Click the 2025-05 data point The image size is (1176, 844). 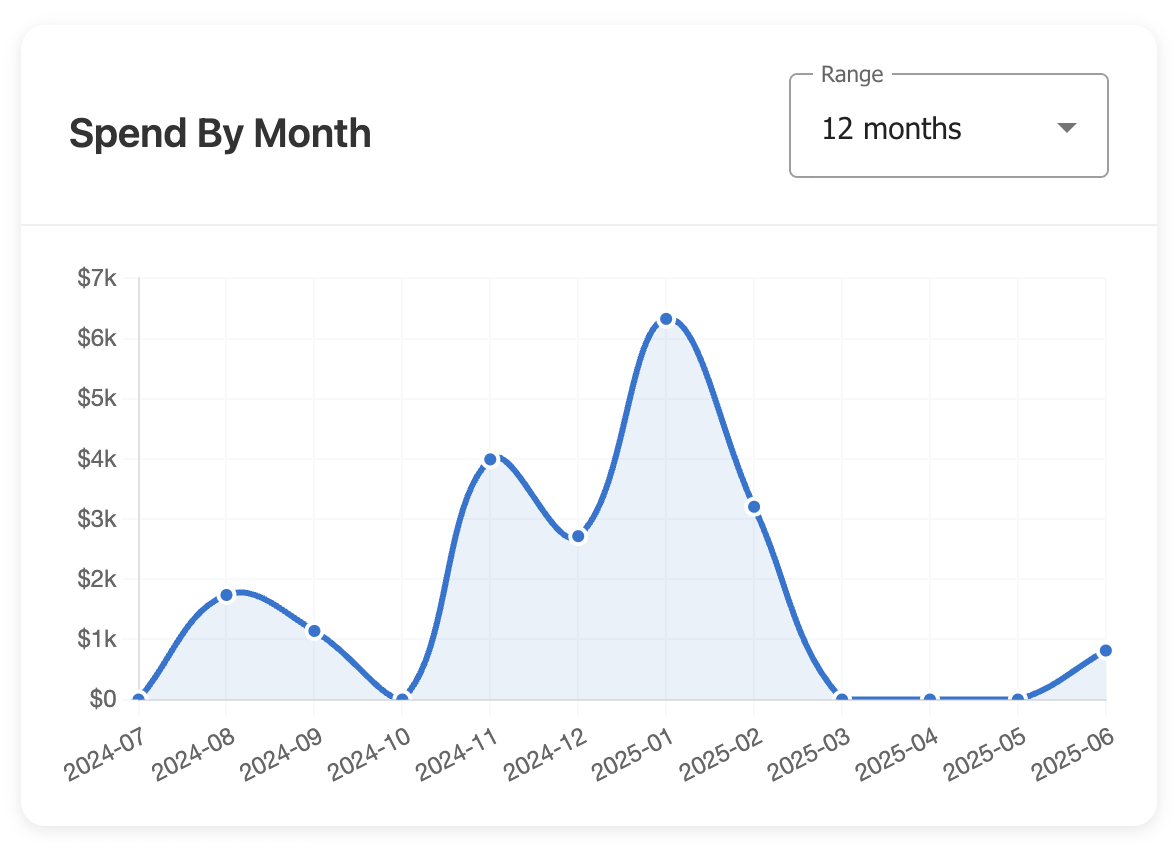coord(1018,699)
